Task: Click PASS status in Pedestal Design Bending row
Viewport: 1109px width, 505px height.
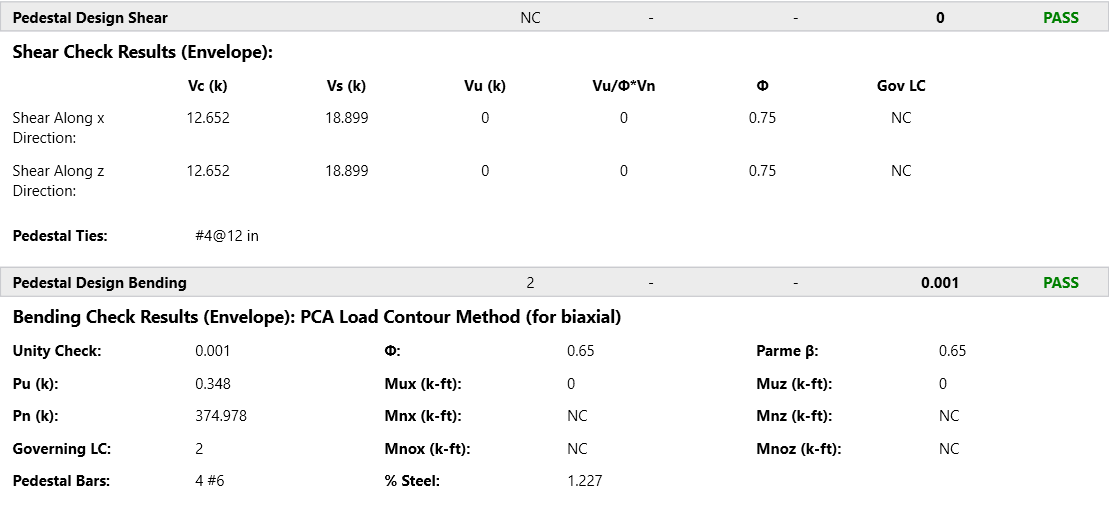Action: coord(1060,282)
